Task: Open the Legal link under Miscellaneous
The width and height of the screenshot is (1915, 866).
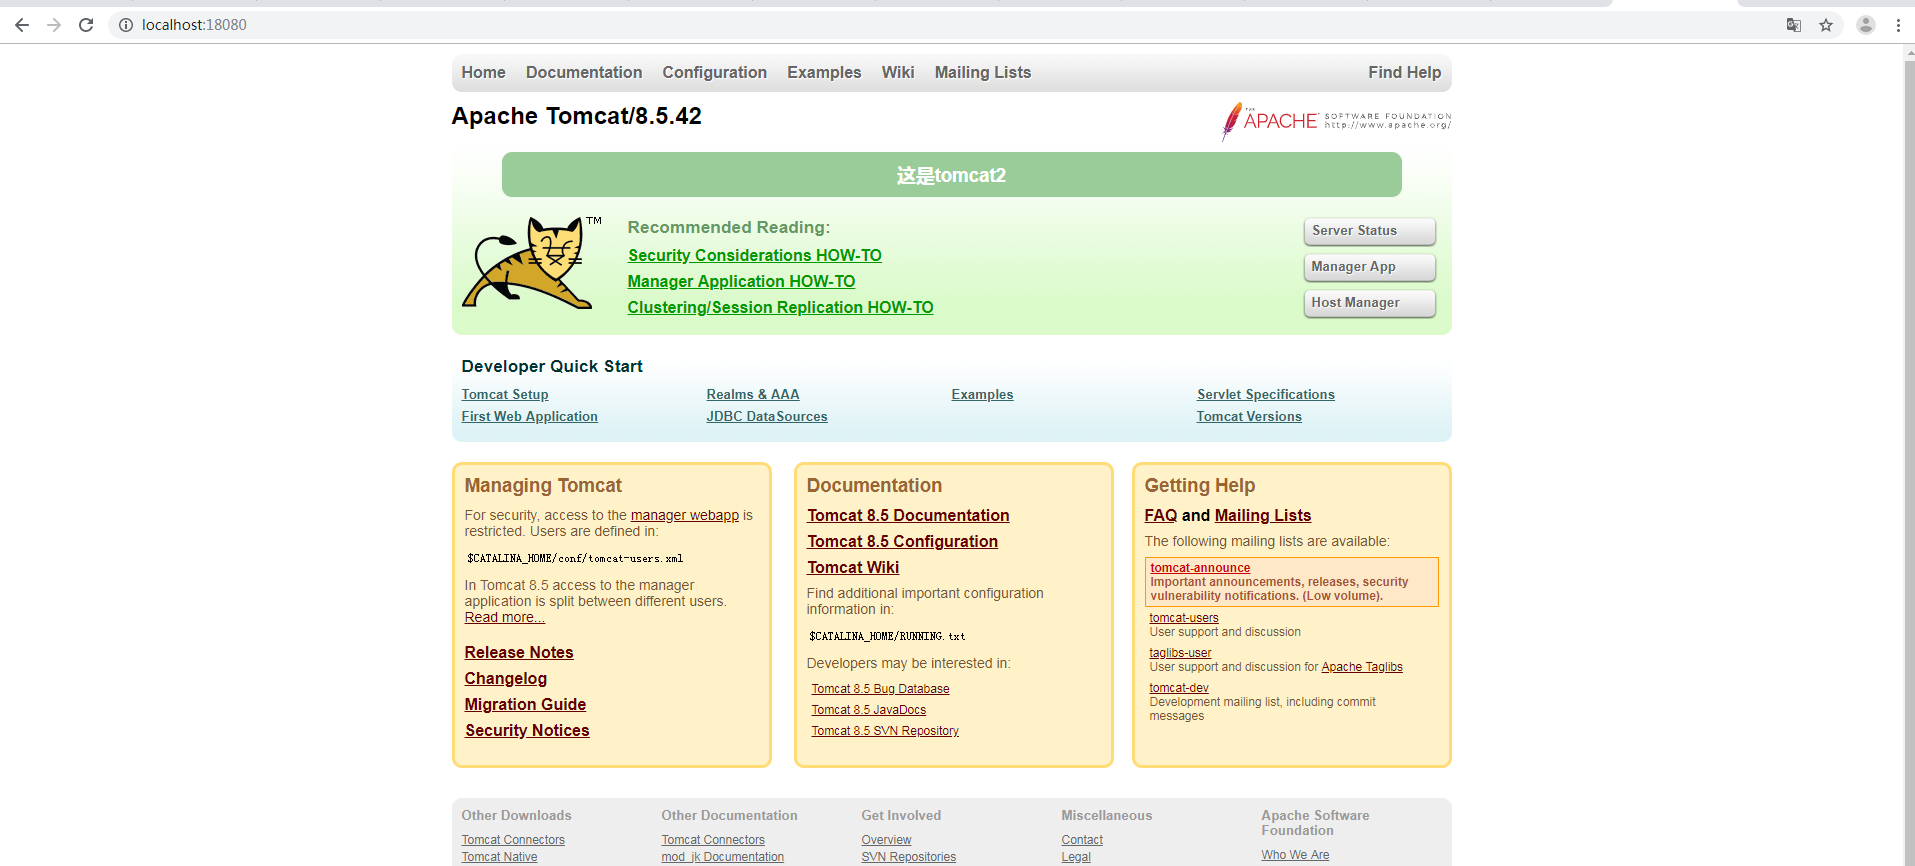Action: pyautogui.click(x=1076, y=857)
